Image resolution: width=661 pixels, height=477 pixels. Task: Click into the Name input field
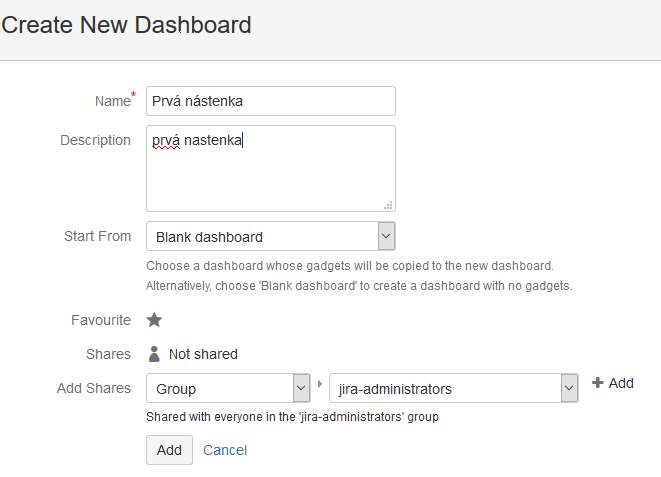tap(271, 101)
